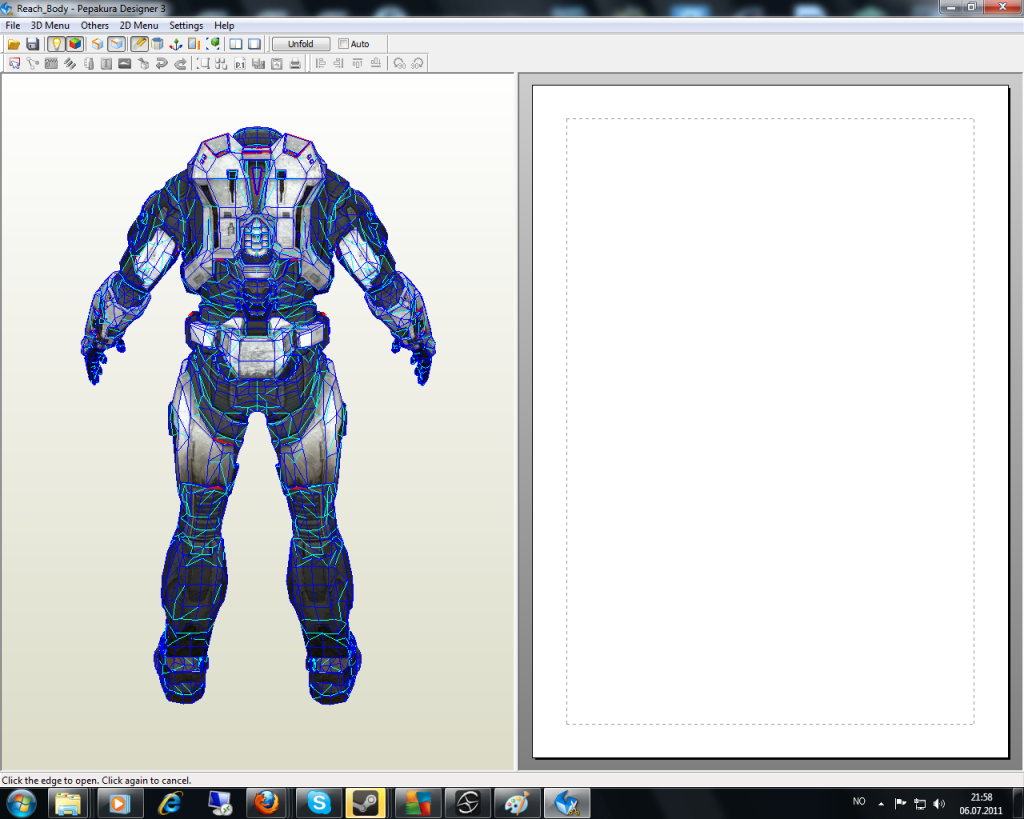Click the Save floppy disk icon
1024x819 pixels.
tap(32, 44)
